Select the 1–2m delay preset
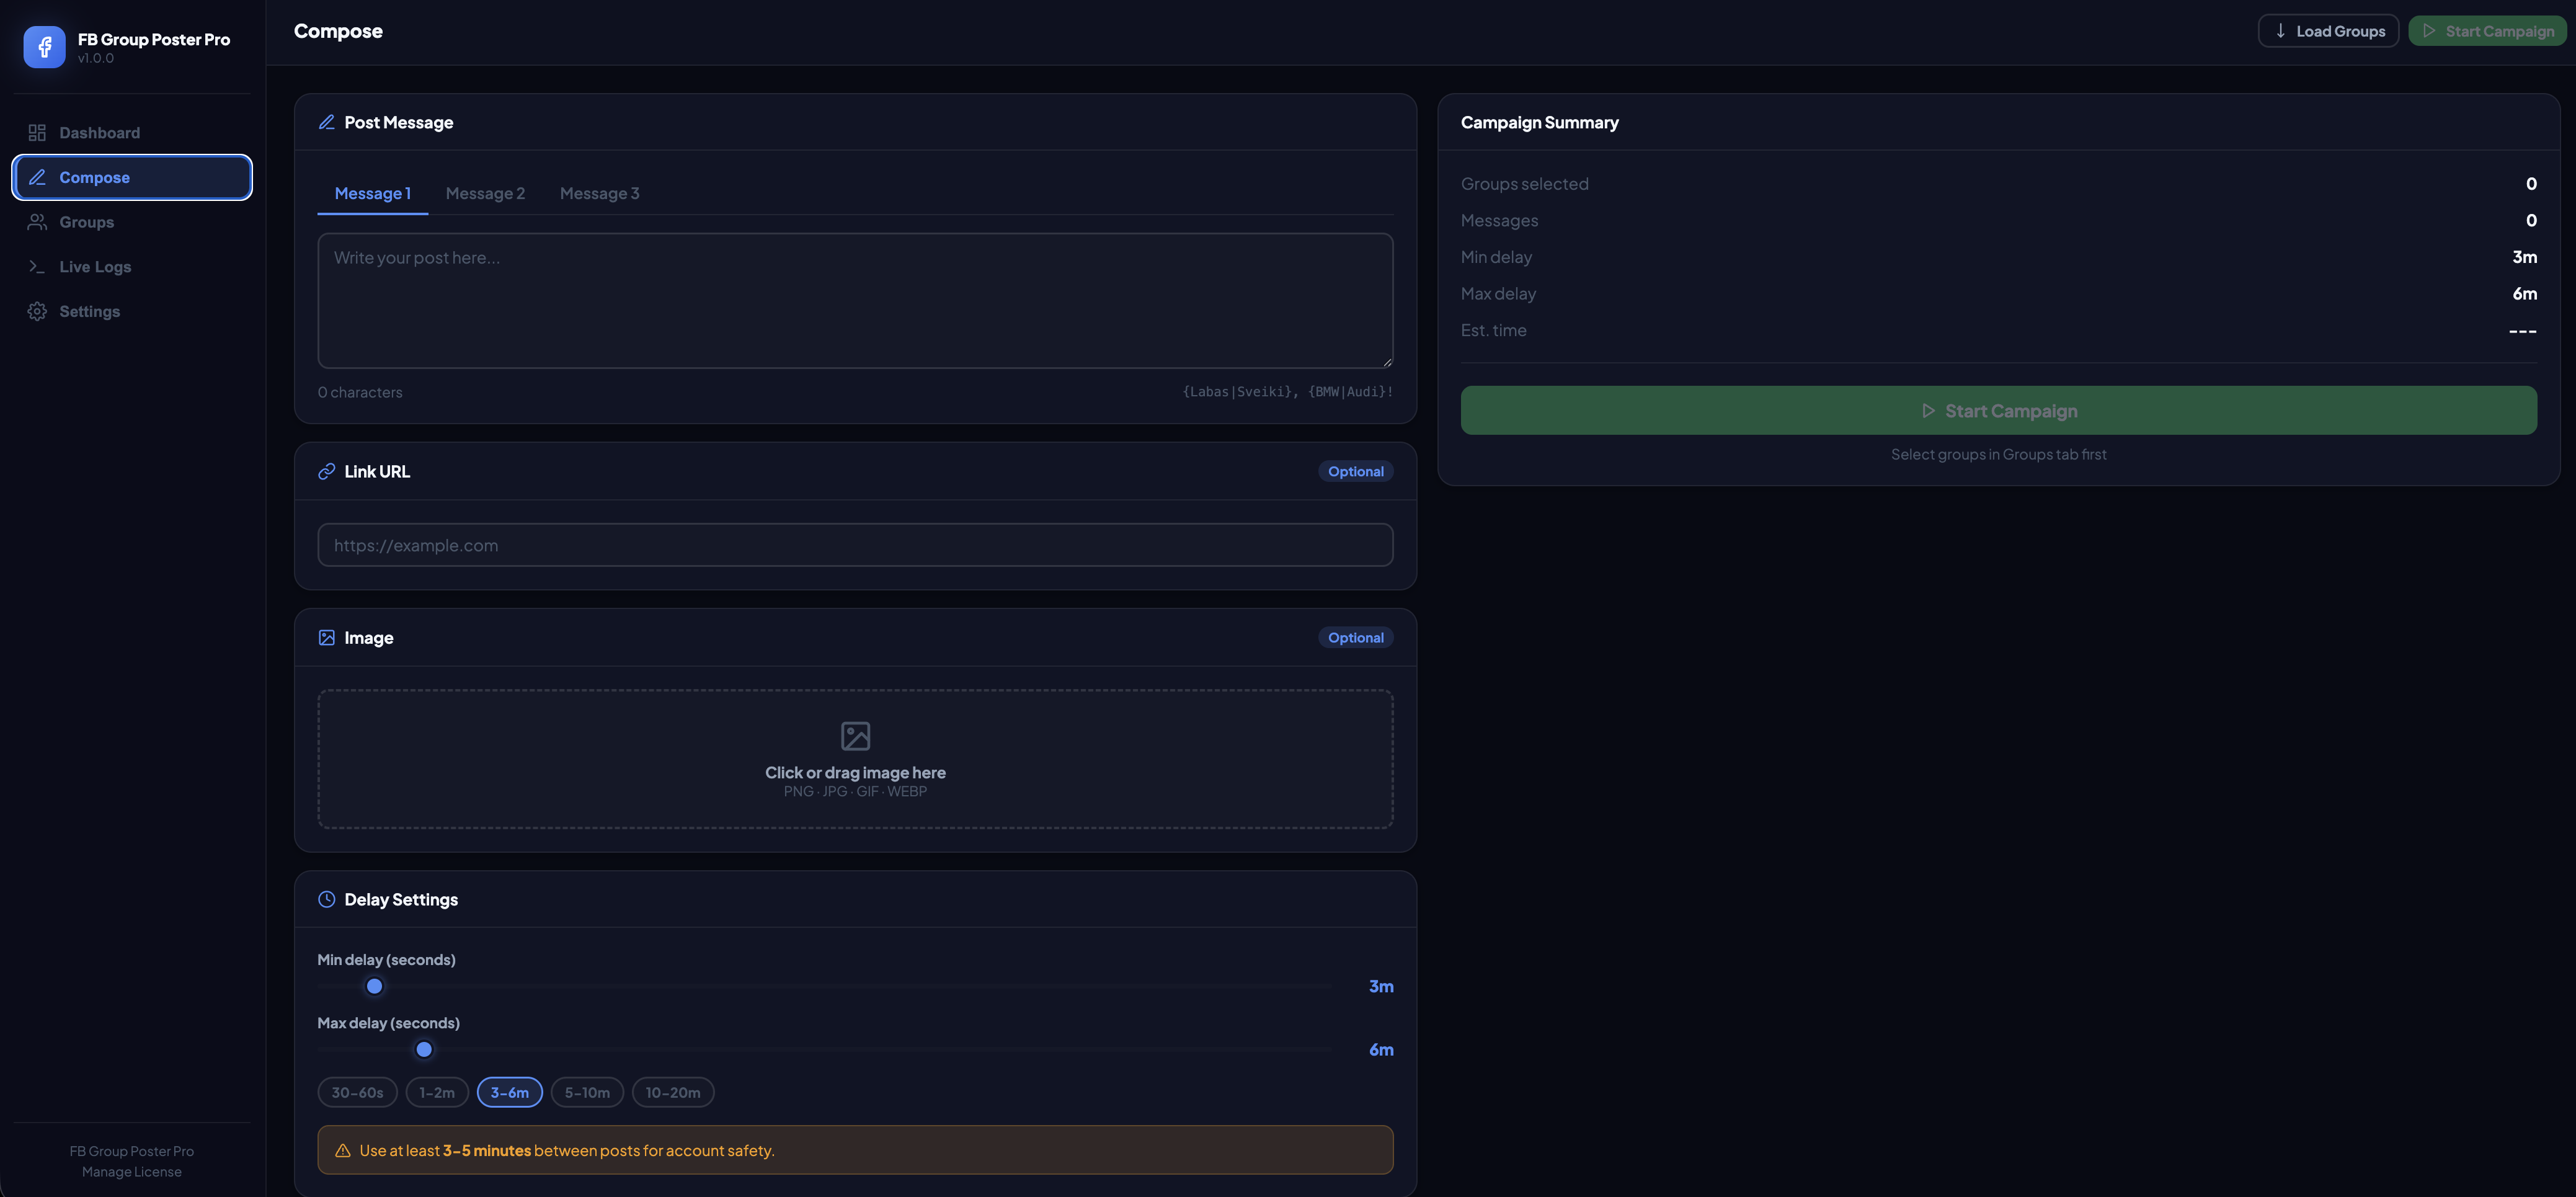 (x=437, y=1092)
